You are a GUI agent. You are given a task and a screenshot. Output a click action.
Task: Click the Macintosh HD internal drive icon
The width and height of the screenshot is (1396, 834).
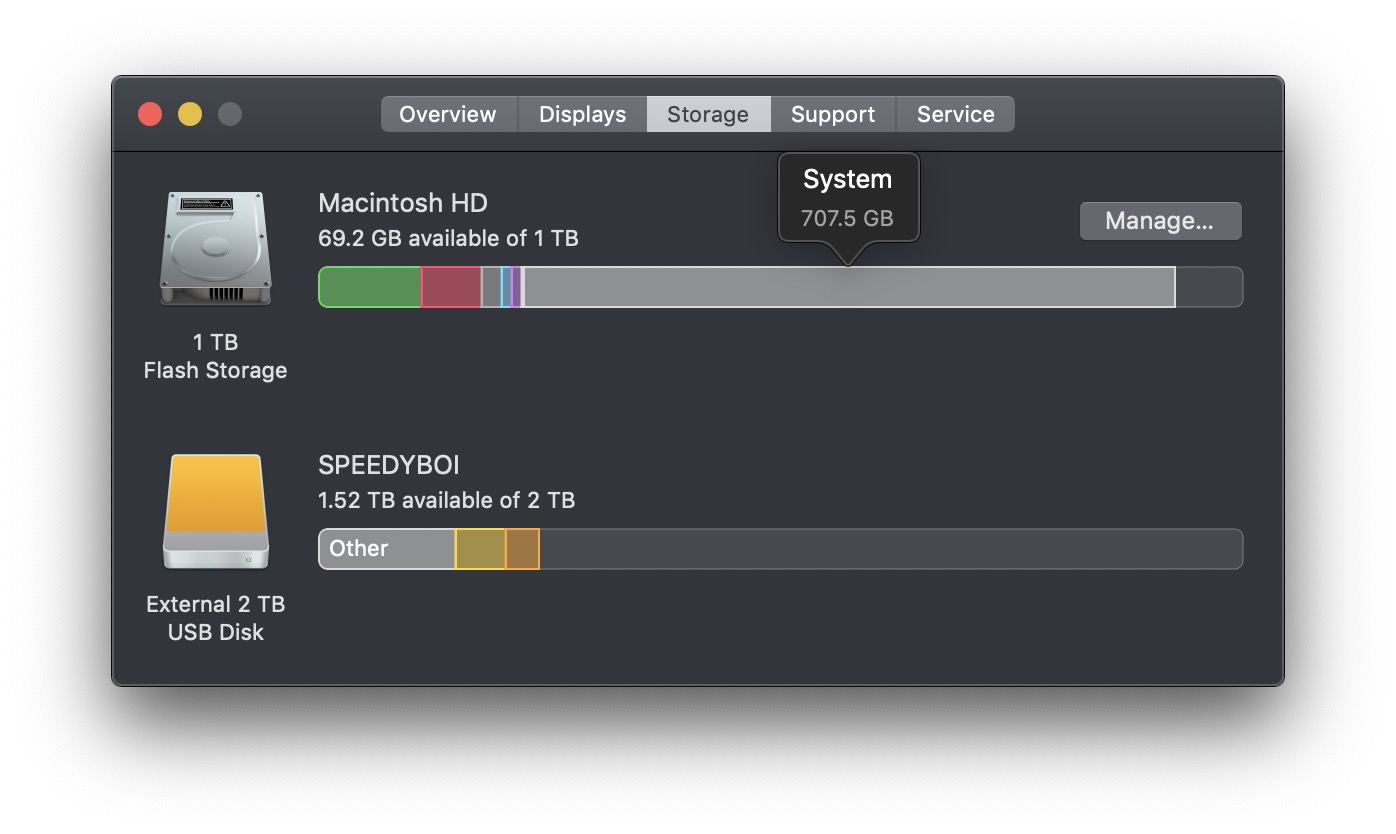tap(215, 249)
